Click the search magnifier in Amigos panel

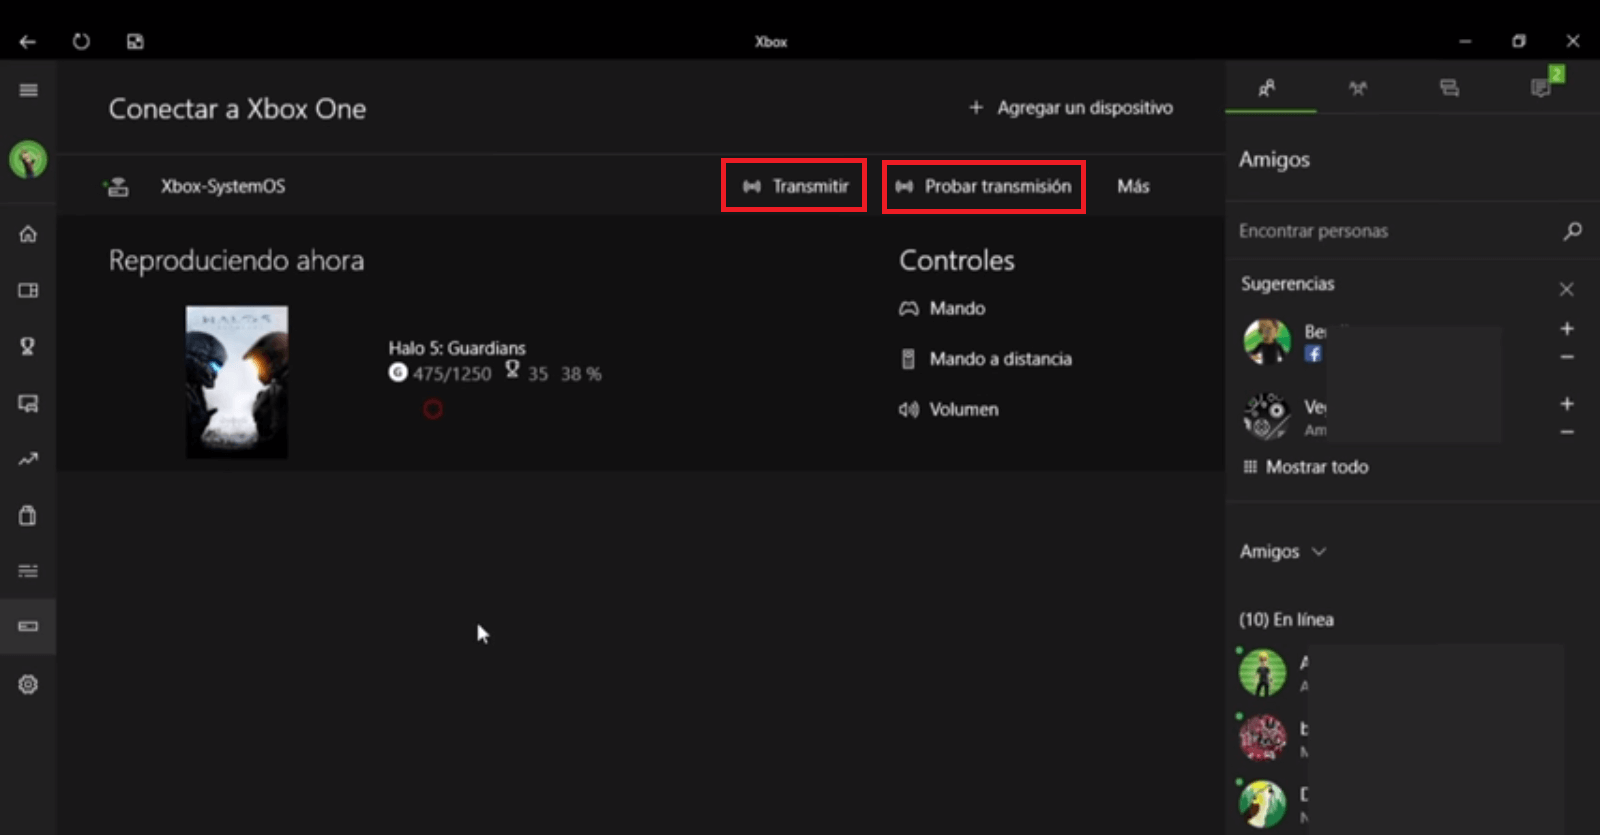click(x=1572, y=231)
